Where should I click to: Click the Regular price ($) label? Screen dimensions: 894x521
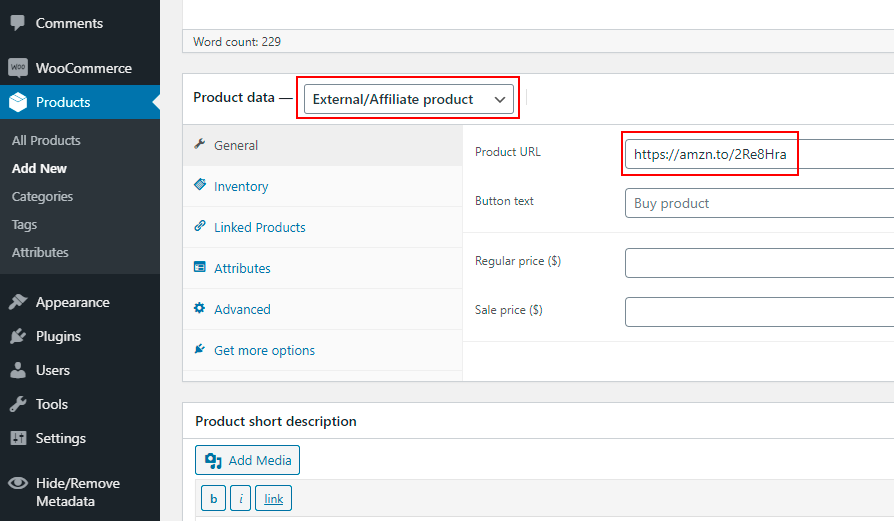pyautogui.click(x=518, y=261)
